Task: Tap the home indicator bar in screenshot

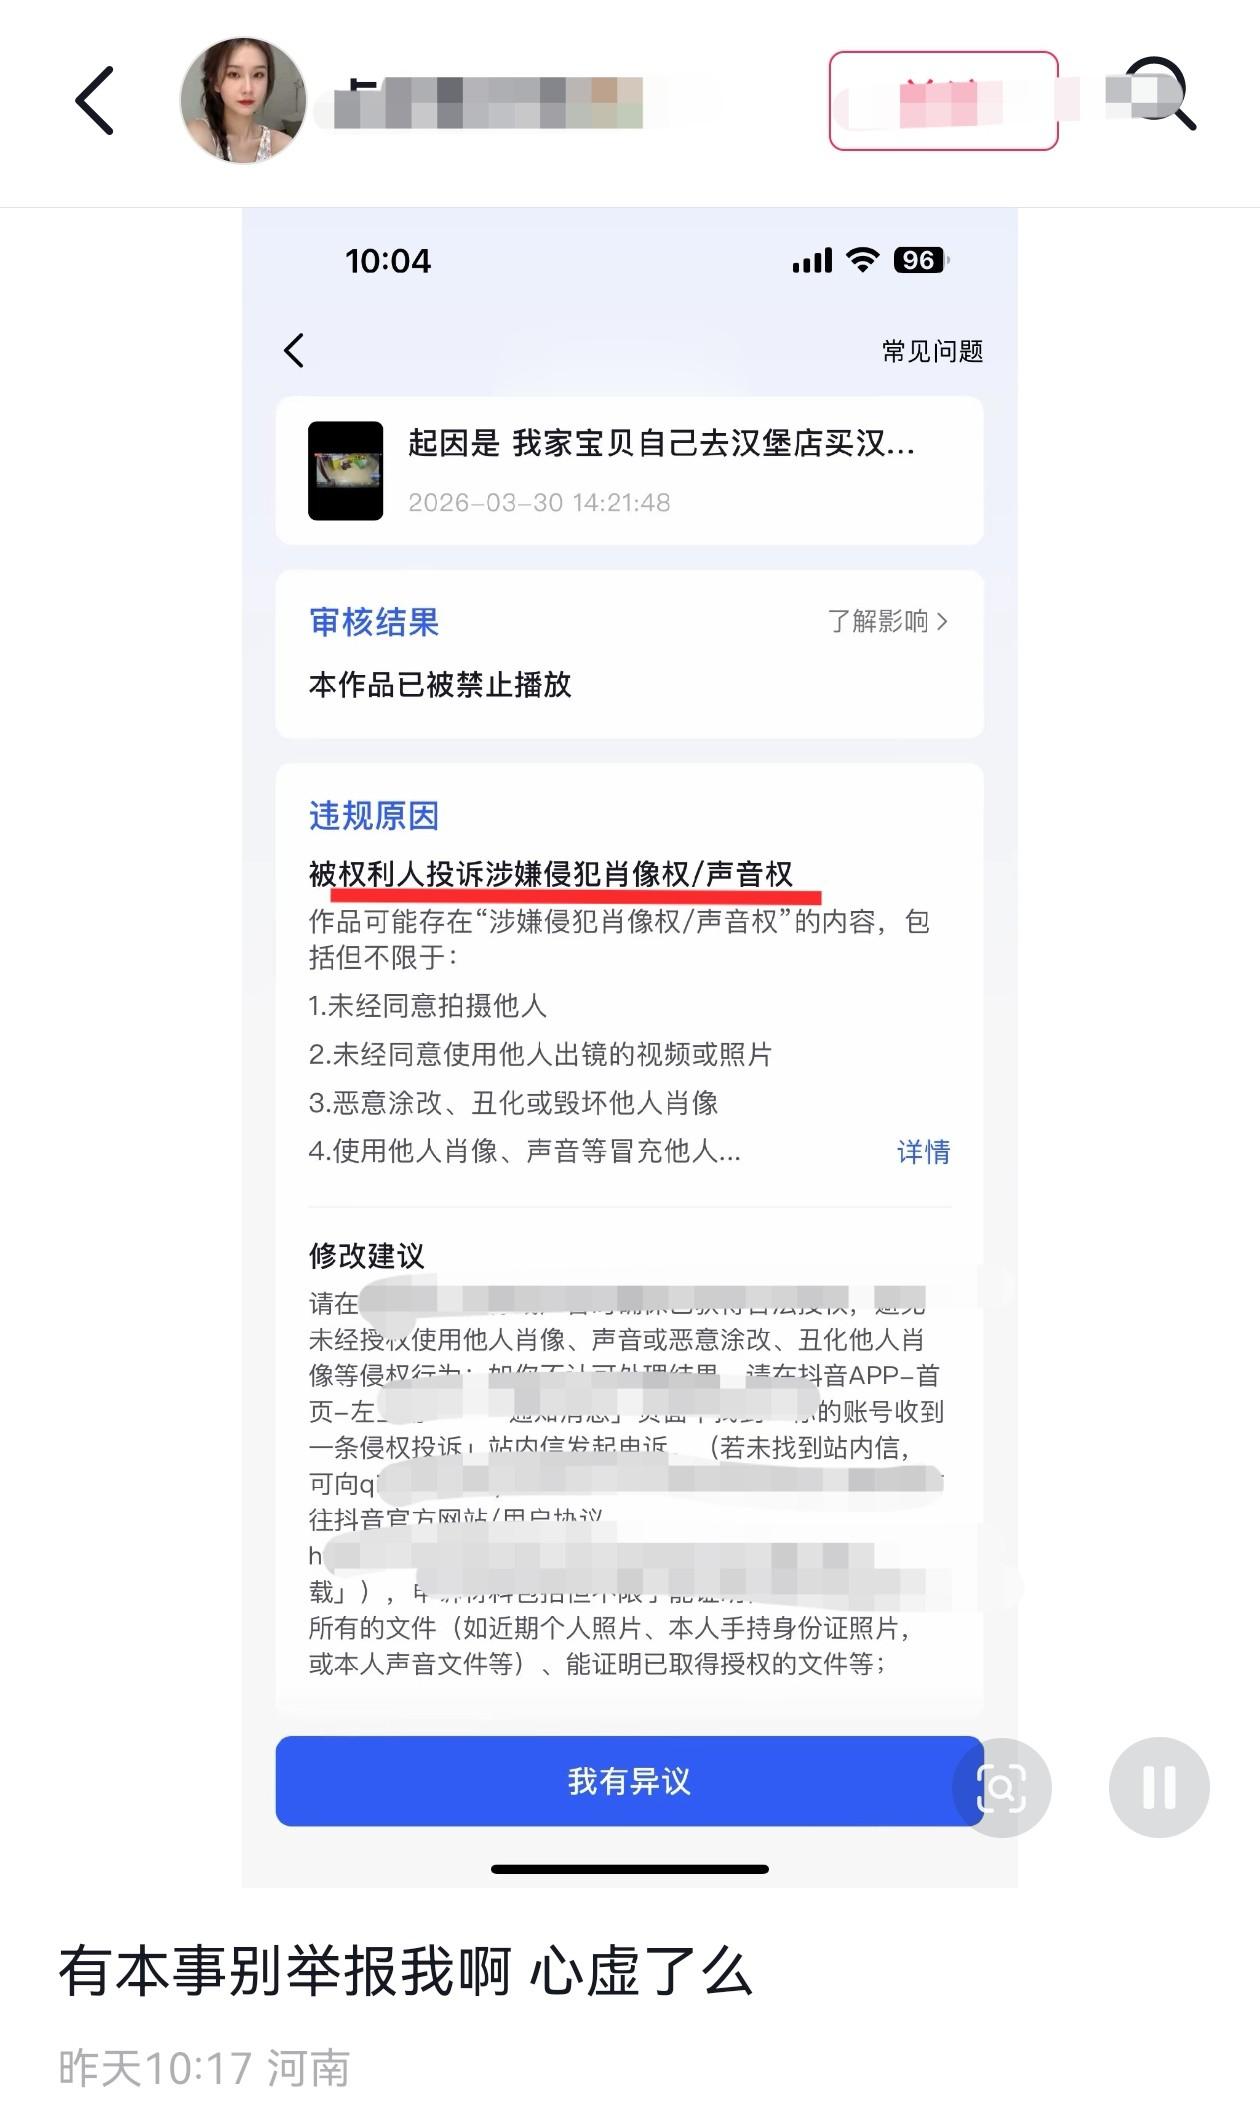Action: 630,1869
